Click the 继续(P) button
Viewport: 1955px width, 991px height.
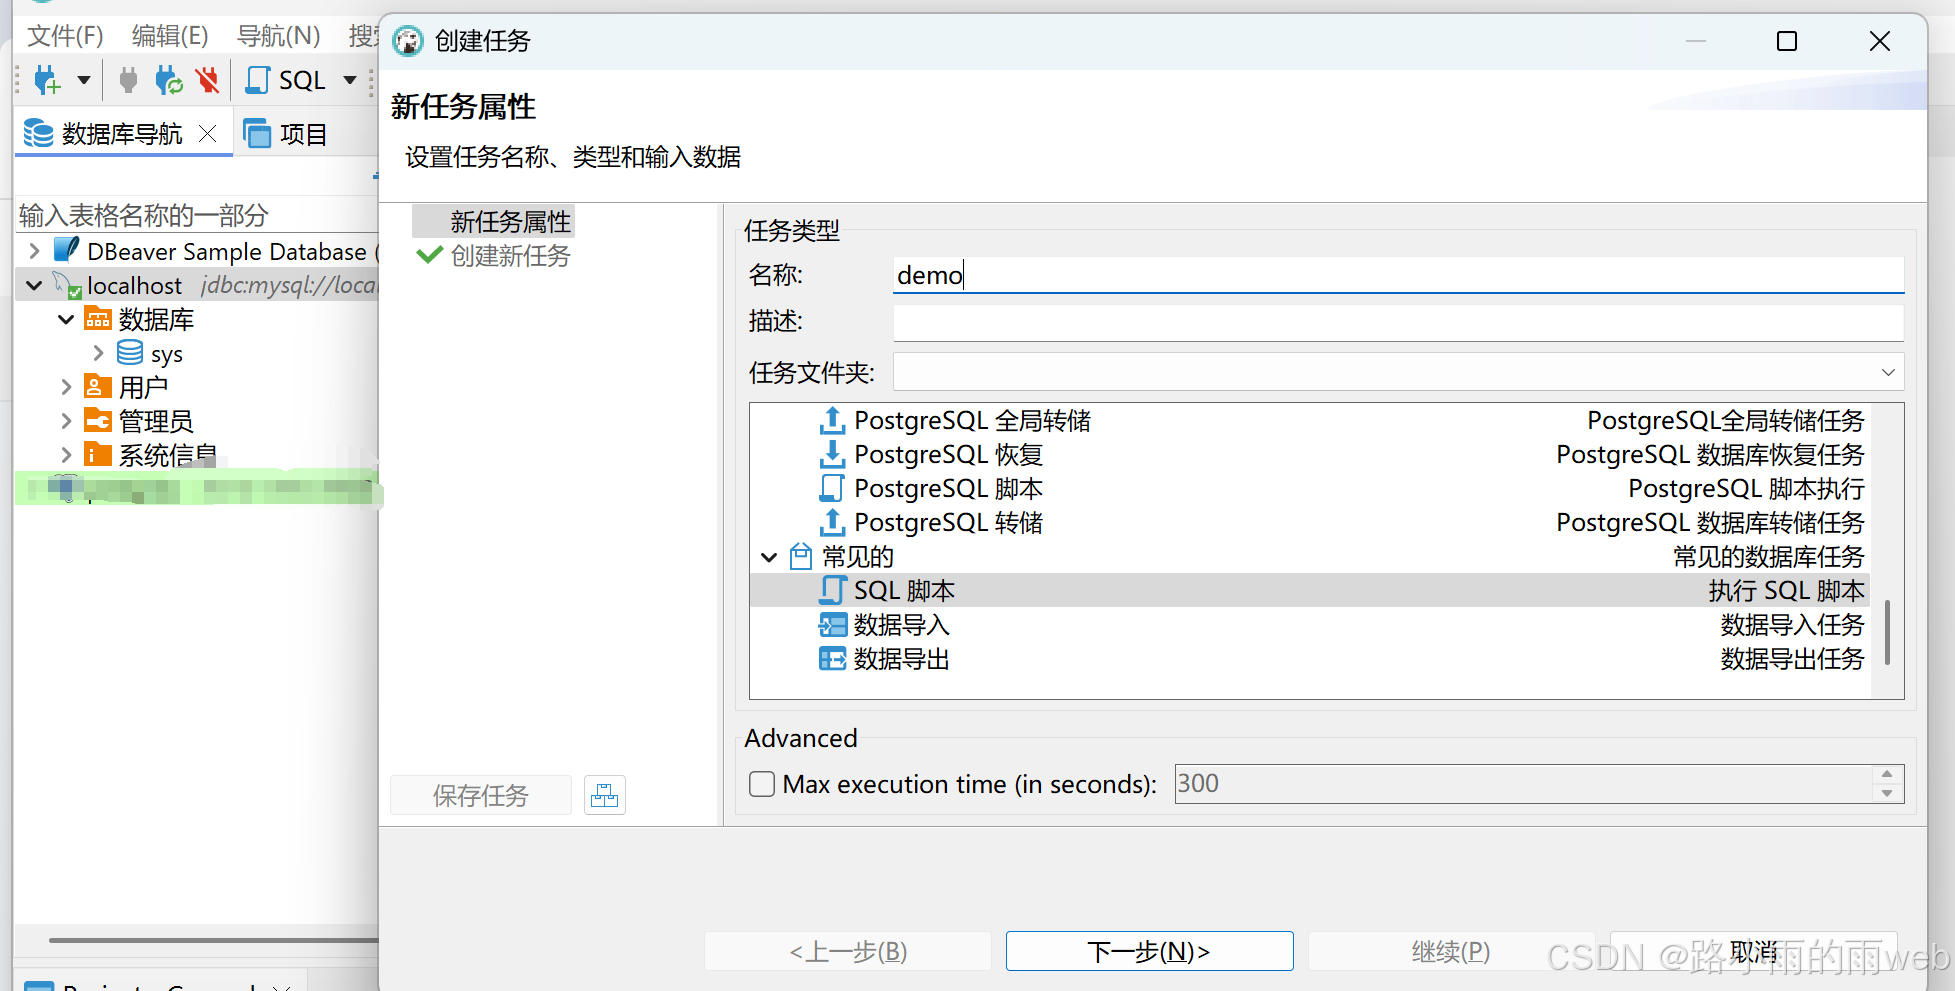pos(1450,951)
